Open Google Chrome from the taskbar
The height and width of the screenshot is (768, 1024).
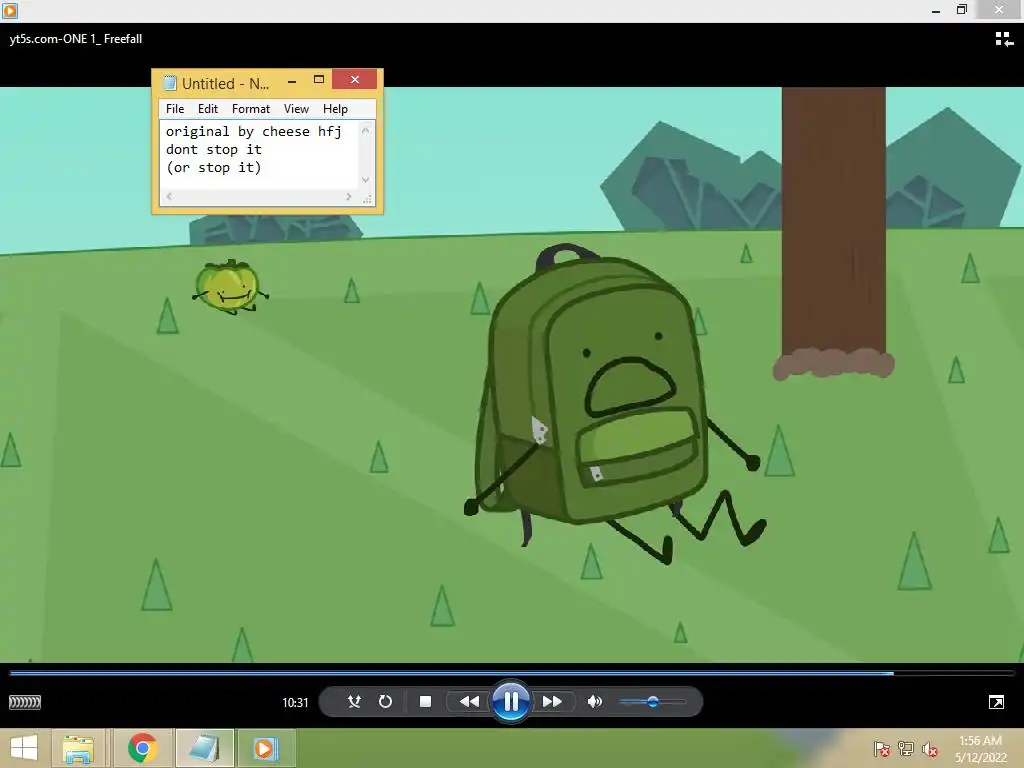pos(142,748)
